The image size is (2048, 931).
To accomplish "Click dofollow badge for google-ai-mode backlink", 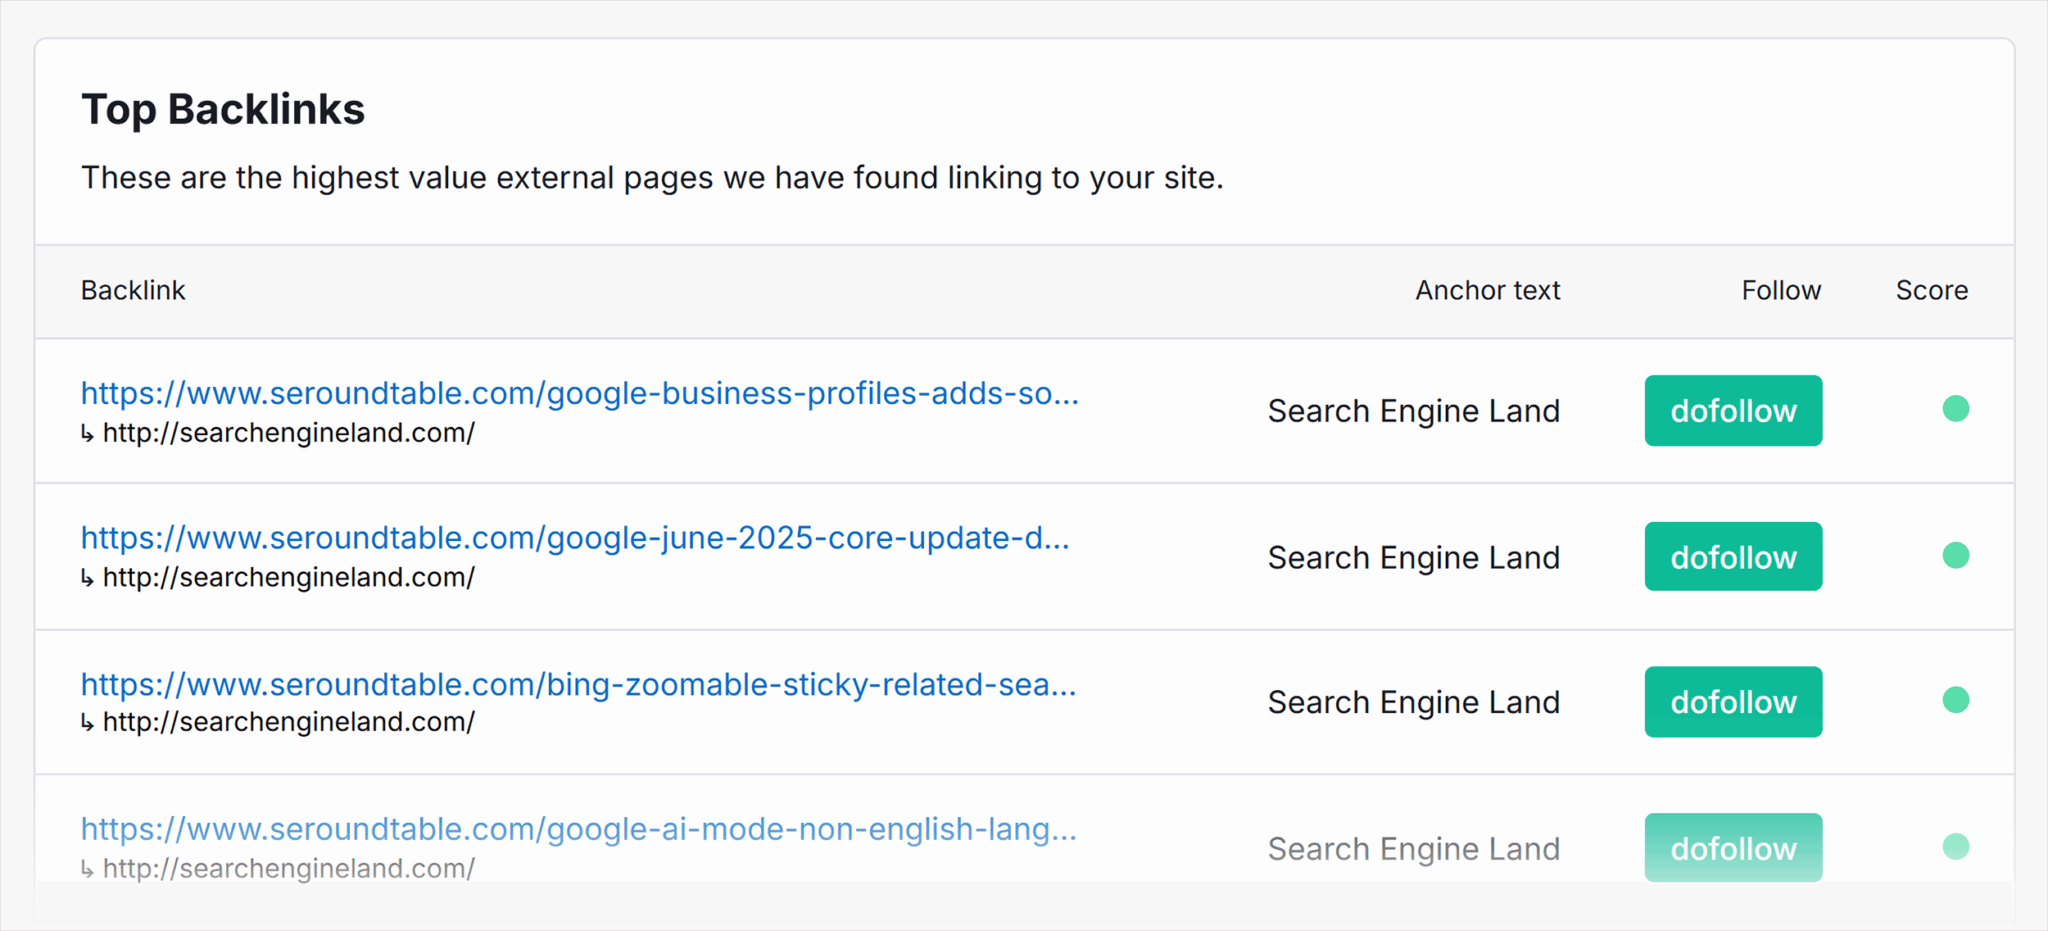I will coord(1732,848).
